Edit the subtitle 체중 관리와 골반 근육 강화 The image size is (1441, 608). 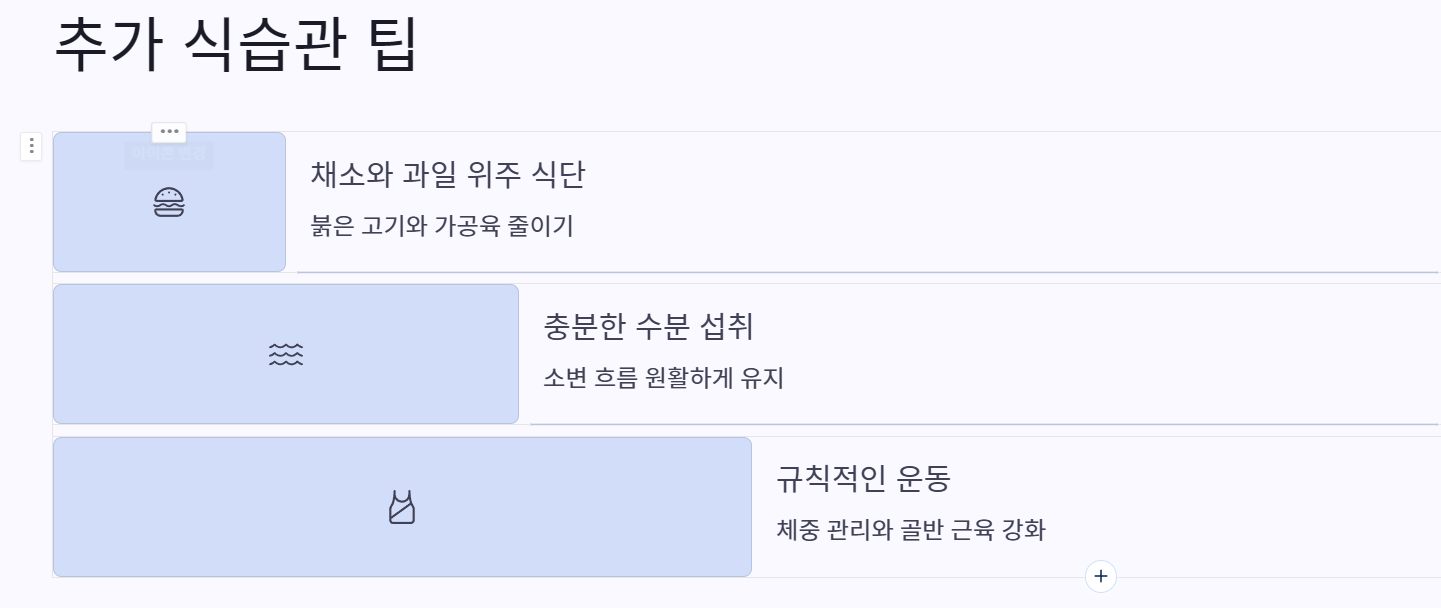tap(910, 530)
